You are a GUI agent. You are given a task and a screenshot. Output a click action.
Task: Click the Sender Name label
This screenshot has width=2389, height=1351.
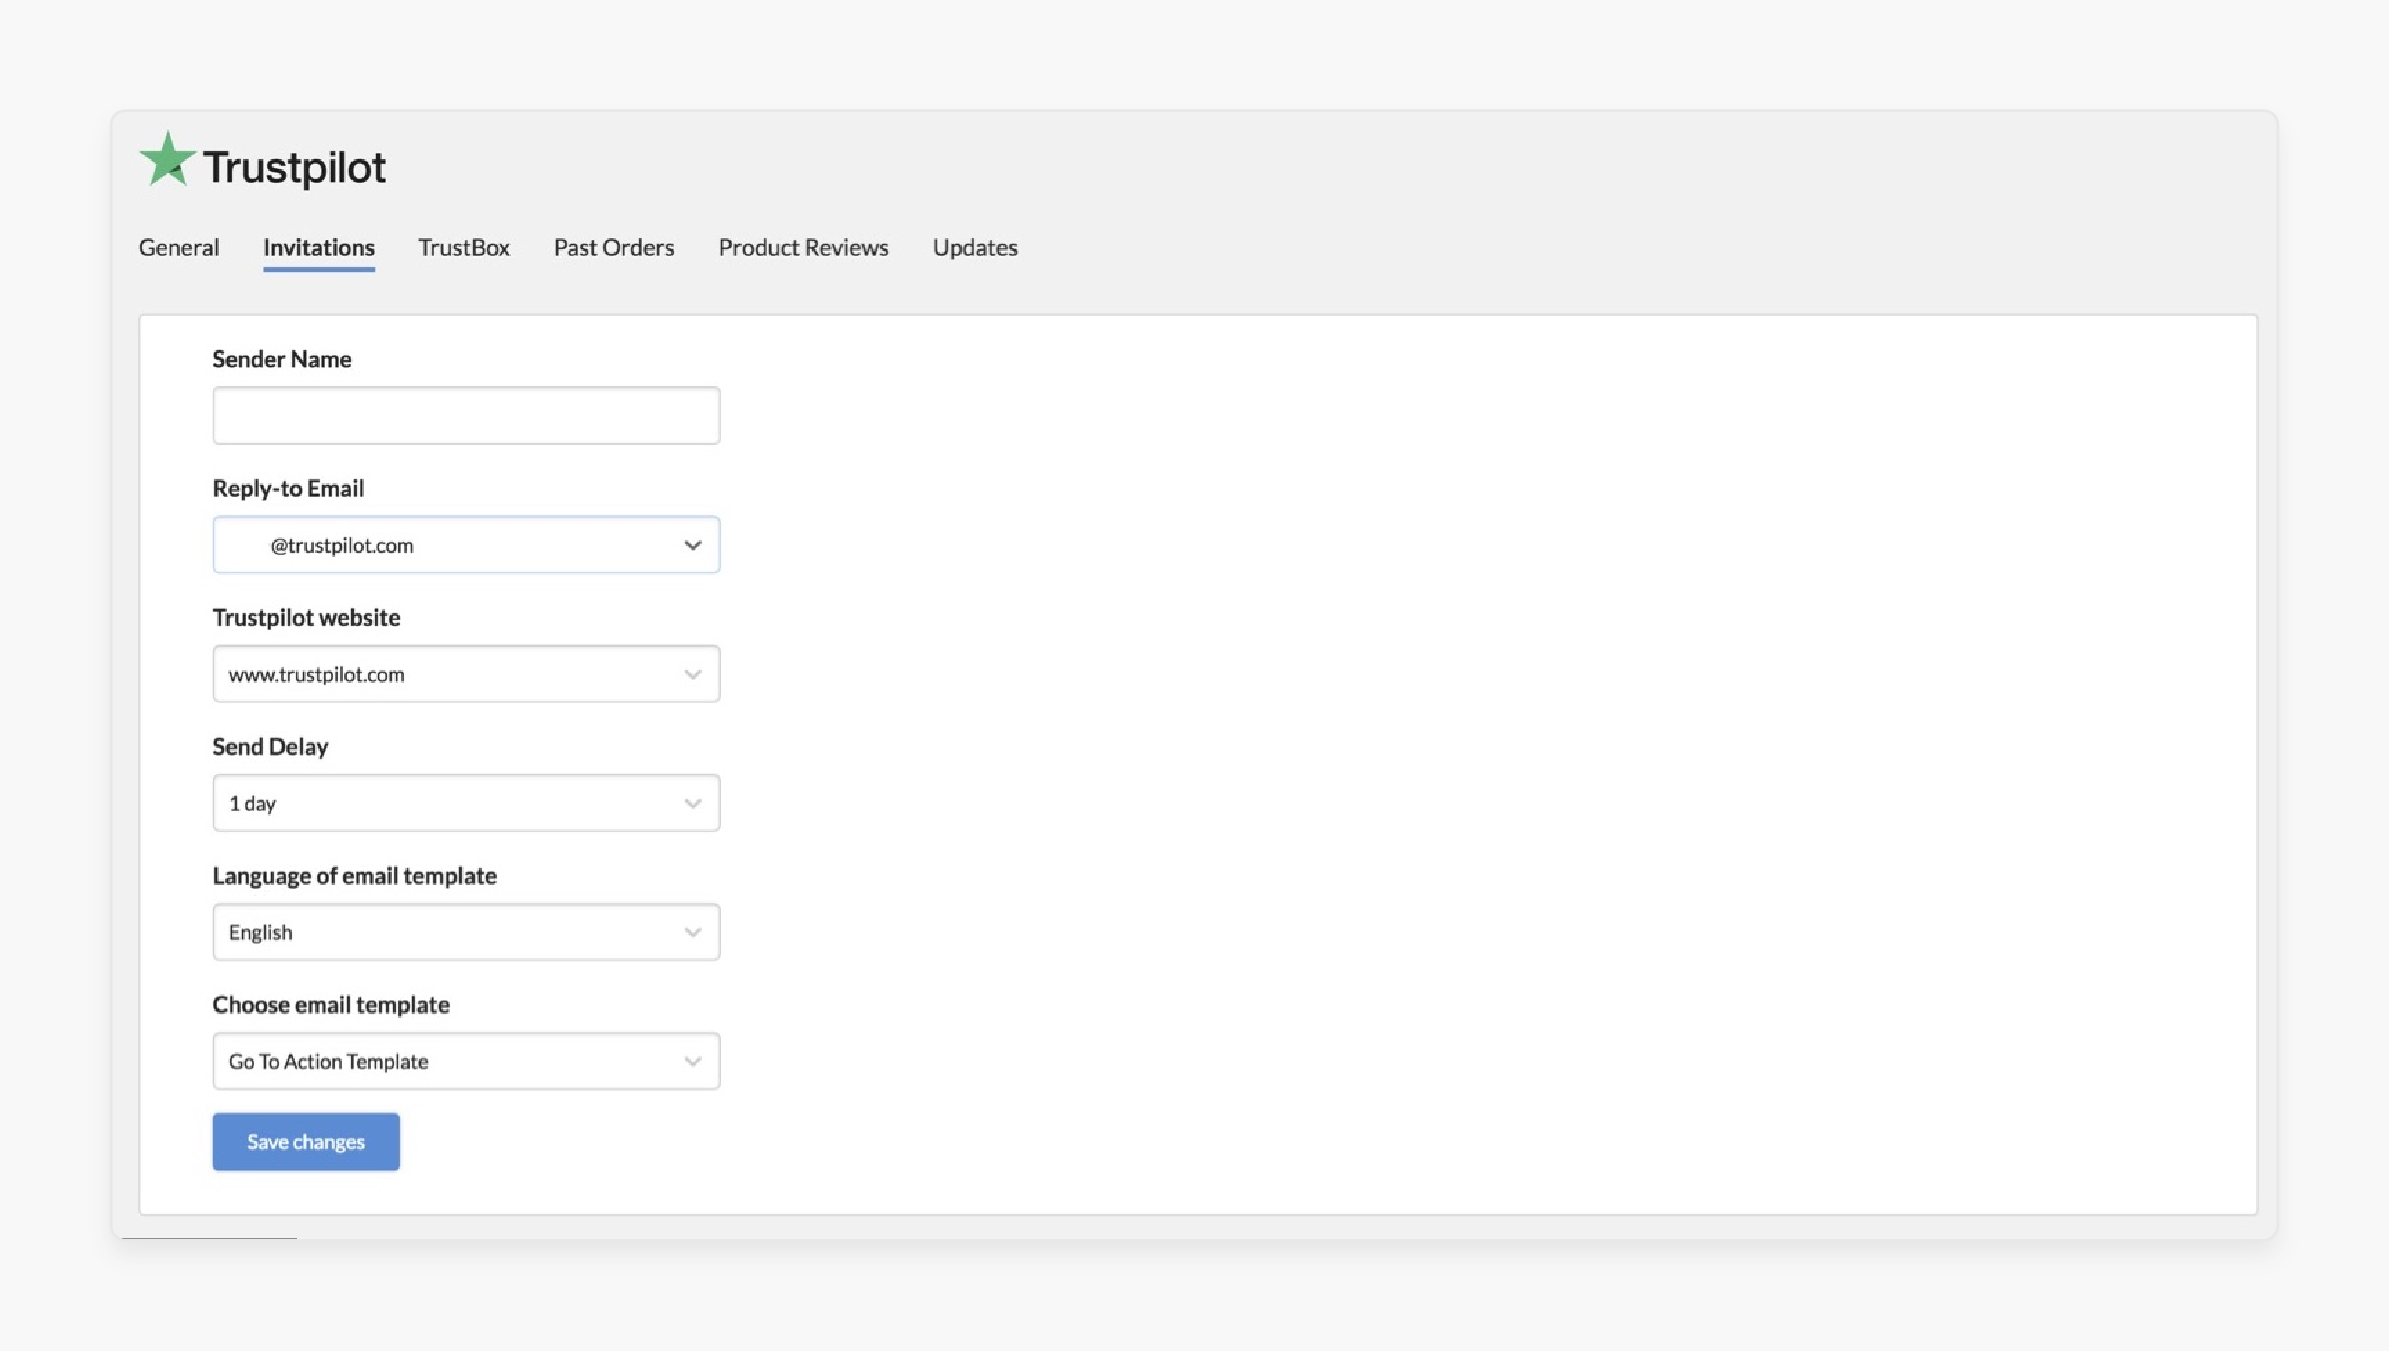point(282,359)
